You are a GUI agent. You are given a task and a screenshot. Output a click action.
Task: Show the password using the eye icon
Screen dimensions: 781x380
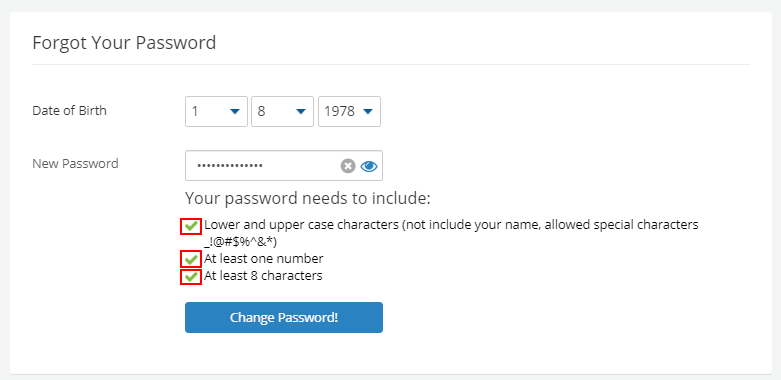369,166
